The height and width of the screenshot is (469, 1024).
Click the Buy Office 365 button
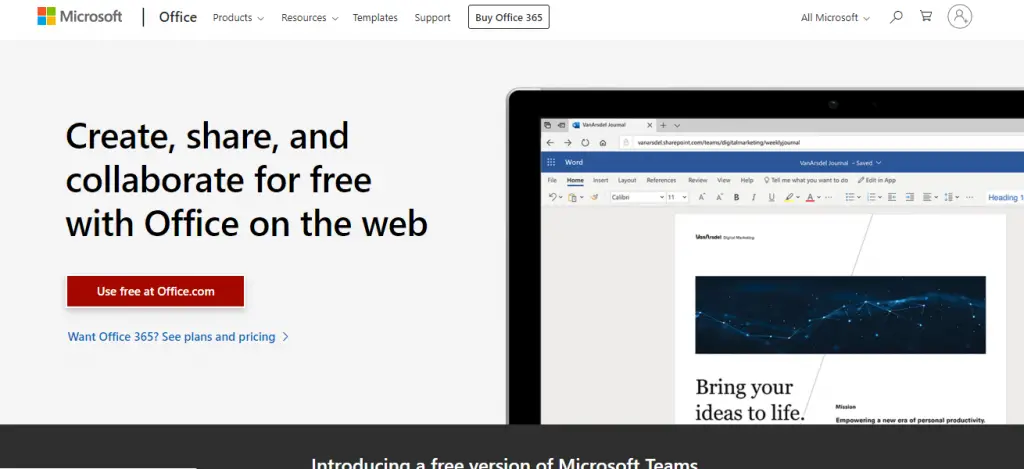(x=509, y=17)
